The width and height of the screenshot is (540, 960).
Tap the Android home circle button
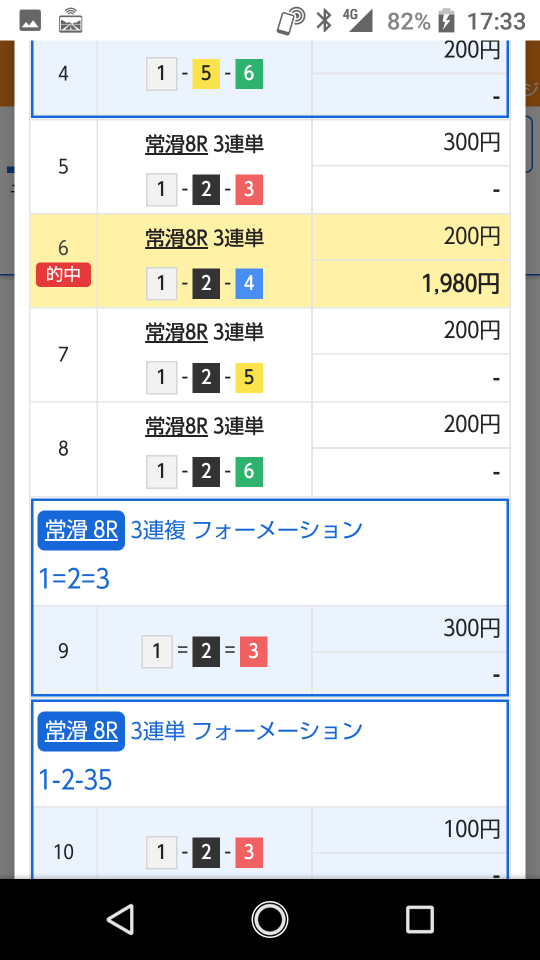coord(269,919)
